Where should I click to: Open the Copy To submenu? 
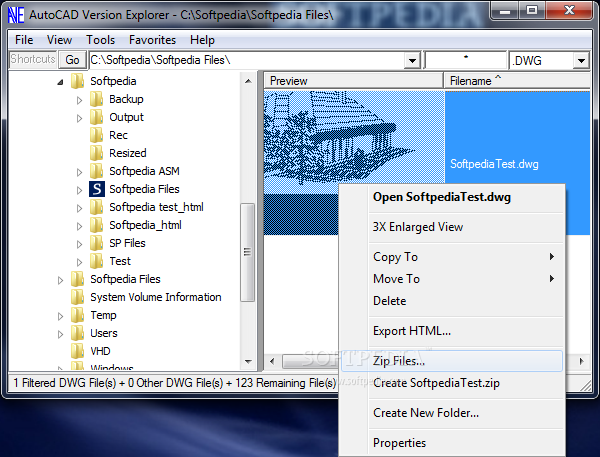(x=452, y=257)
